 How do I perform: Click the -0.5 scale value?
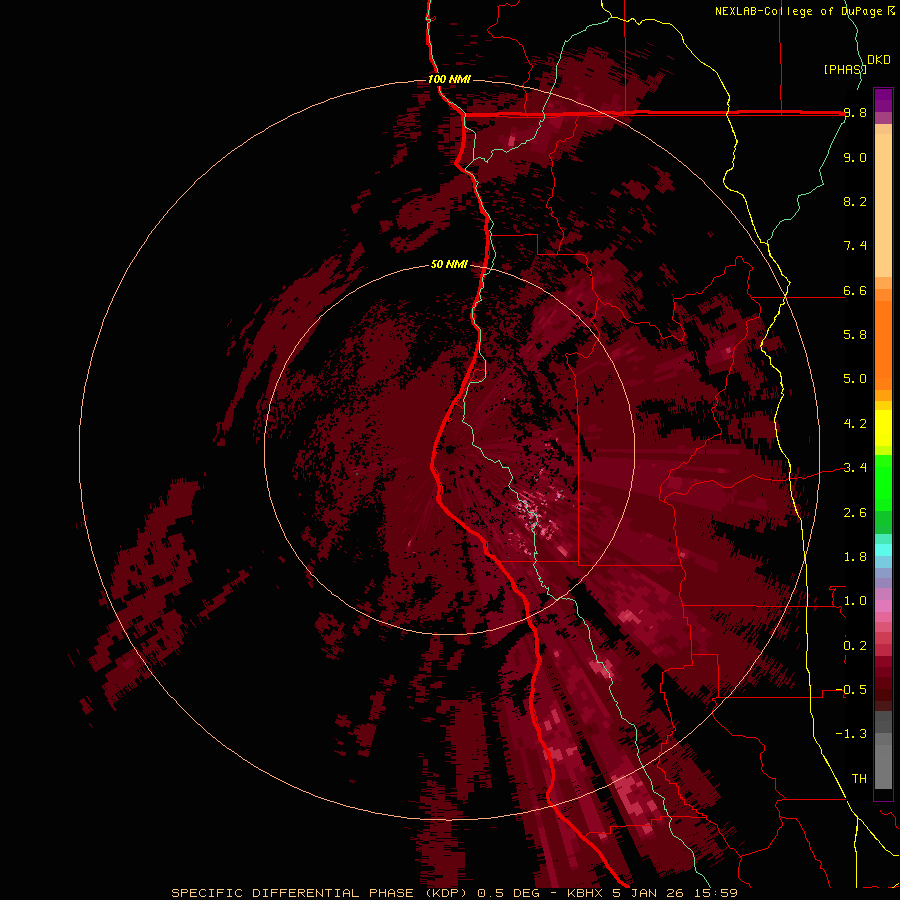click(x=852, y=690)
